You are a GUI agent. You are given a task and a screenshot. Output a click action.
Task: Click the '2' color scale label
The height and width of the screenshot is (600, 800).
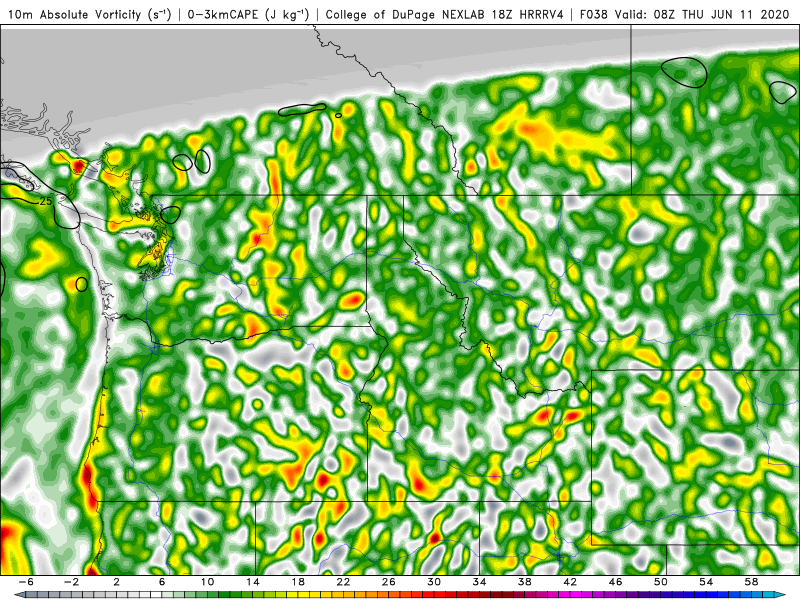[x=116, y=582]
